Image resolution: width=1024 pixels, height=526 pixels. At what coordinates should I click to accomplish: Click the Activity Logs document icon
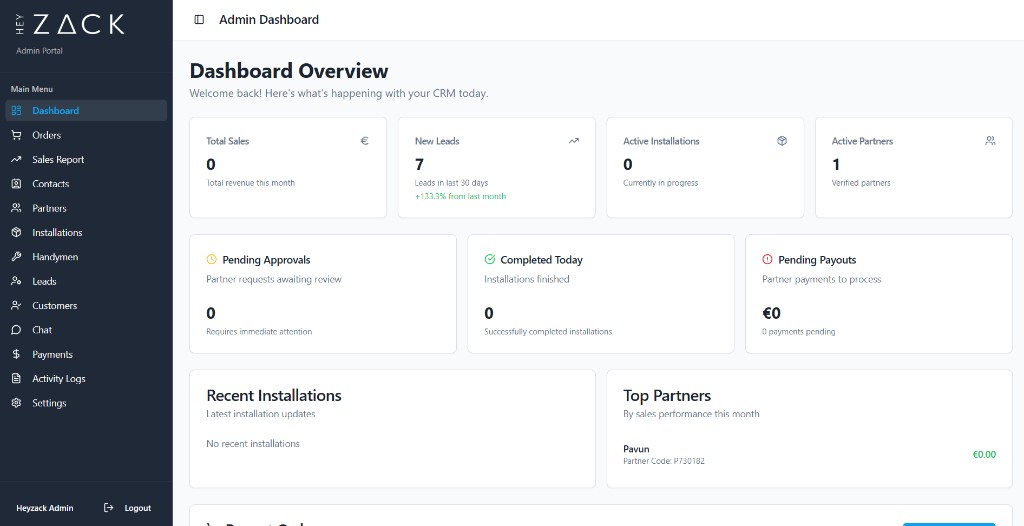coord(16,379)
